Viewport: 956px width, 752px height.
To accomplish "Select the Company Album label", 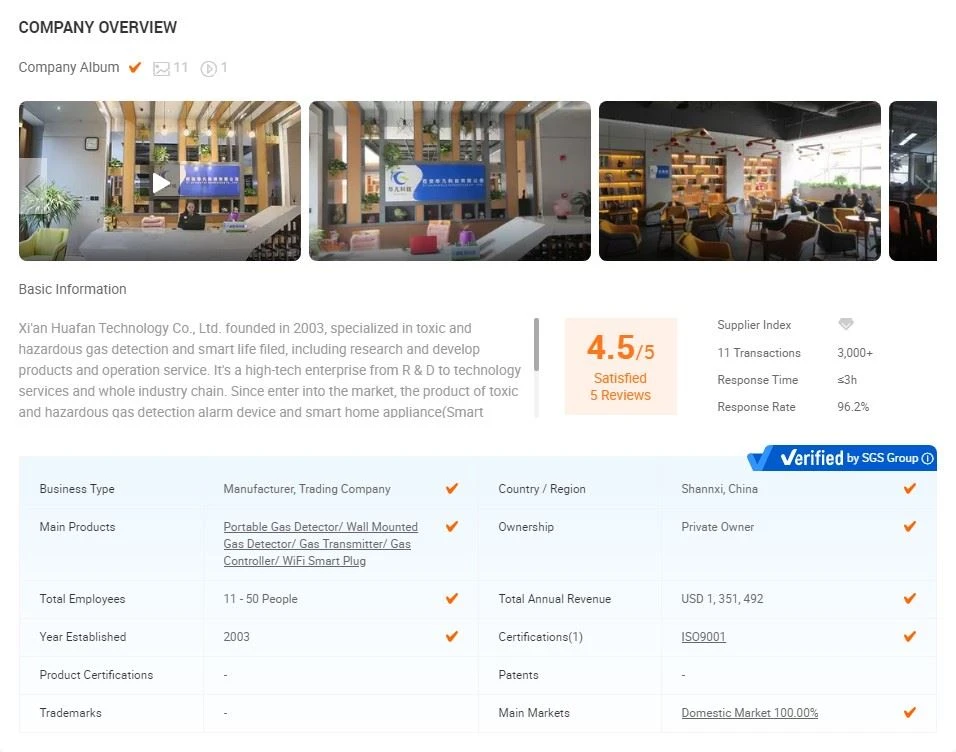I will tap(69, 67).
